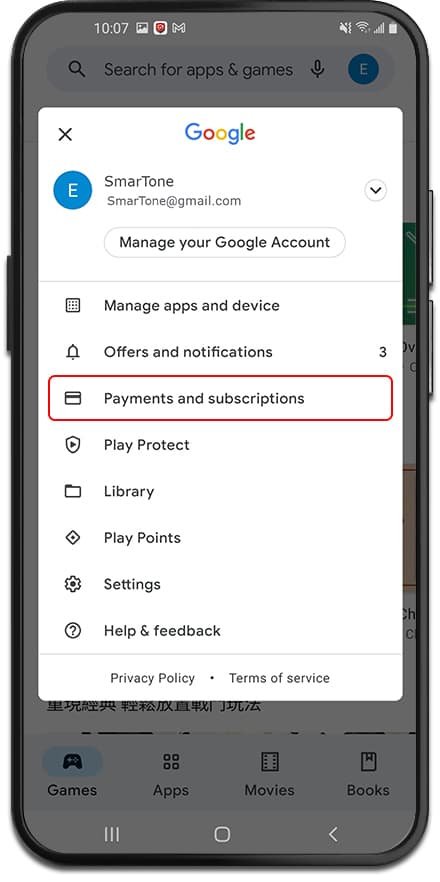The width and height of the screenshot is (440, 882).
Task: Tap the Play Protect shield icon
Action: 73,445
